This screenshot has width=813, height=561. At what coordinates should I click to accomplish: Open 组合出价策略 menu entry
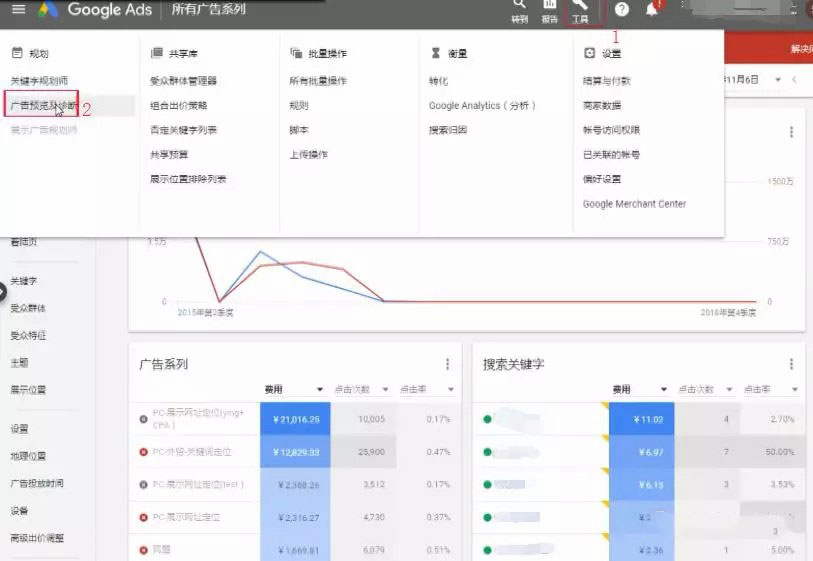click(x=179, y=105)
